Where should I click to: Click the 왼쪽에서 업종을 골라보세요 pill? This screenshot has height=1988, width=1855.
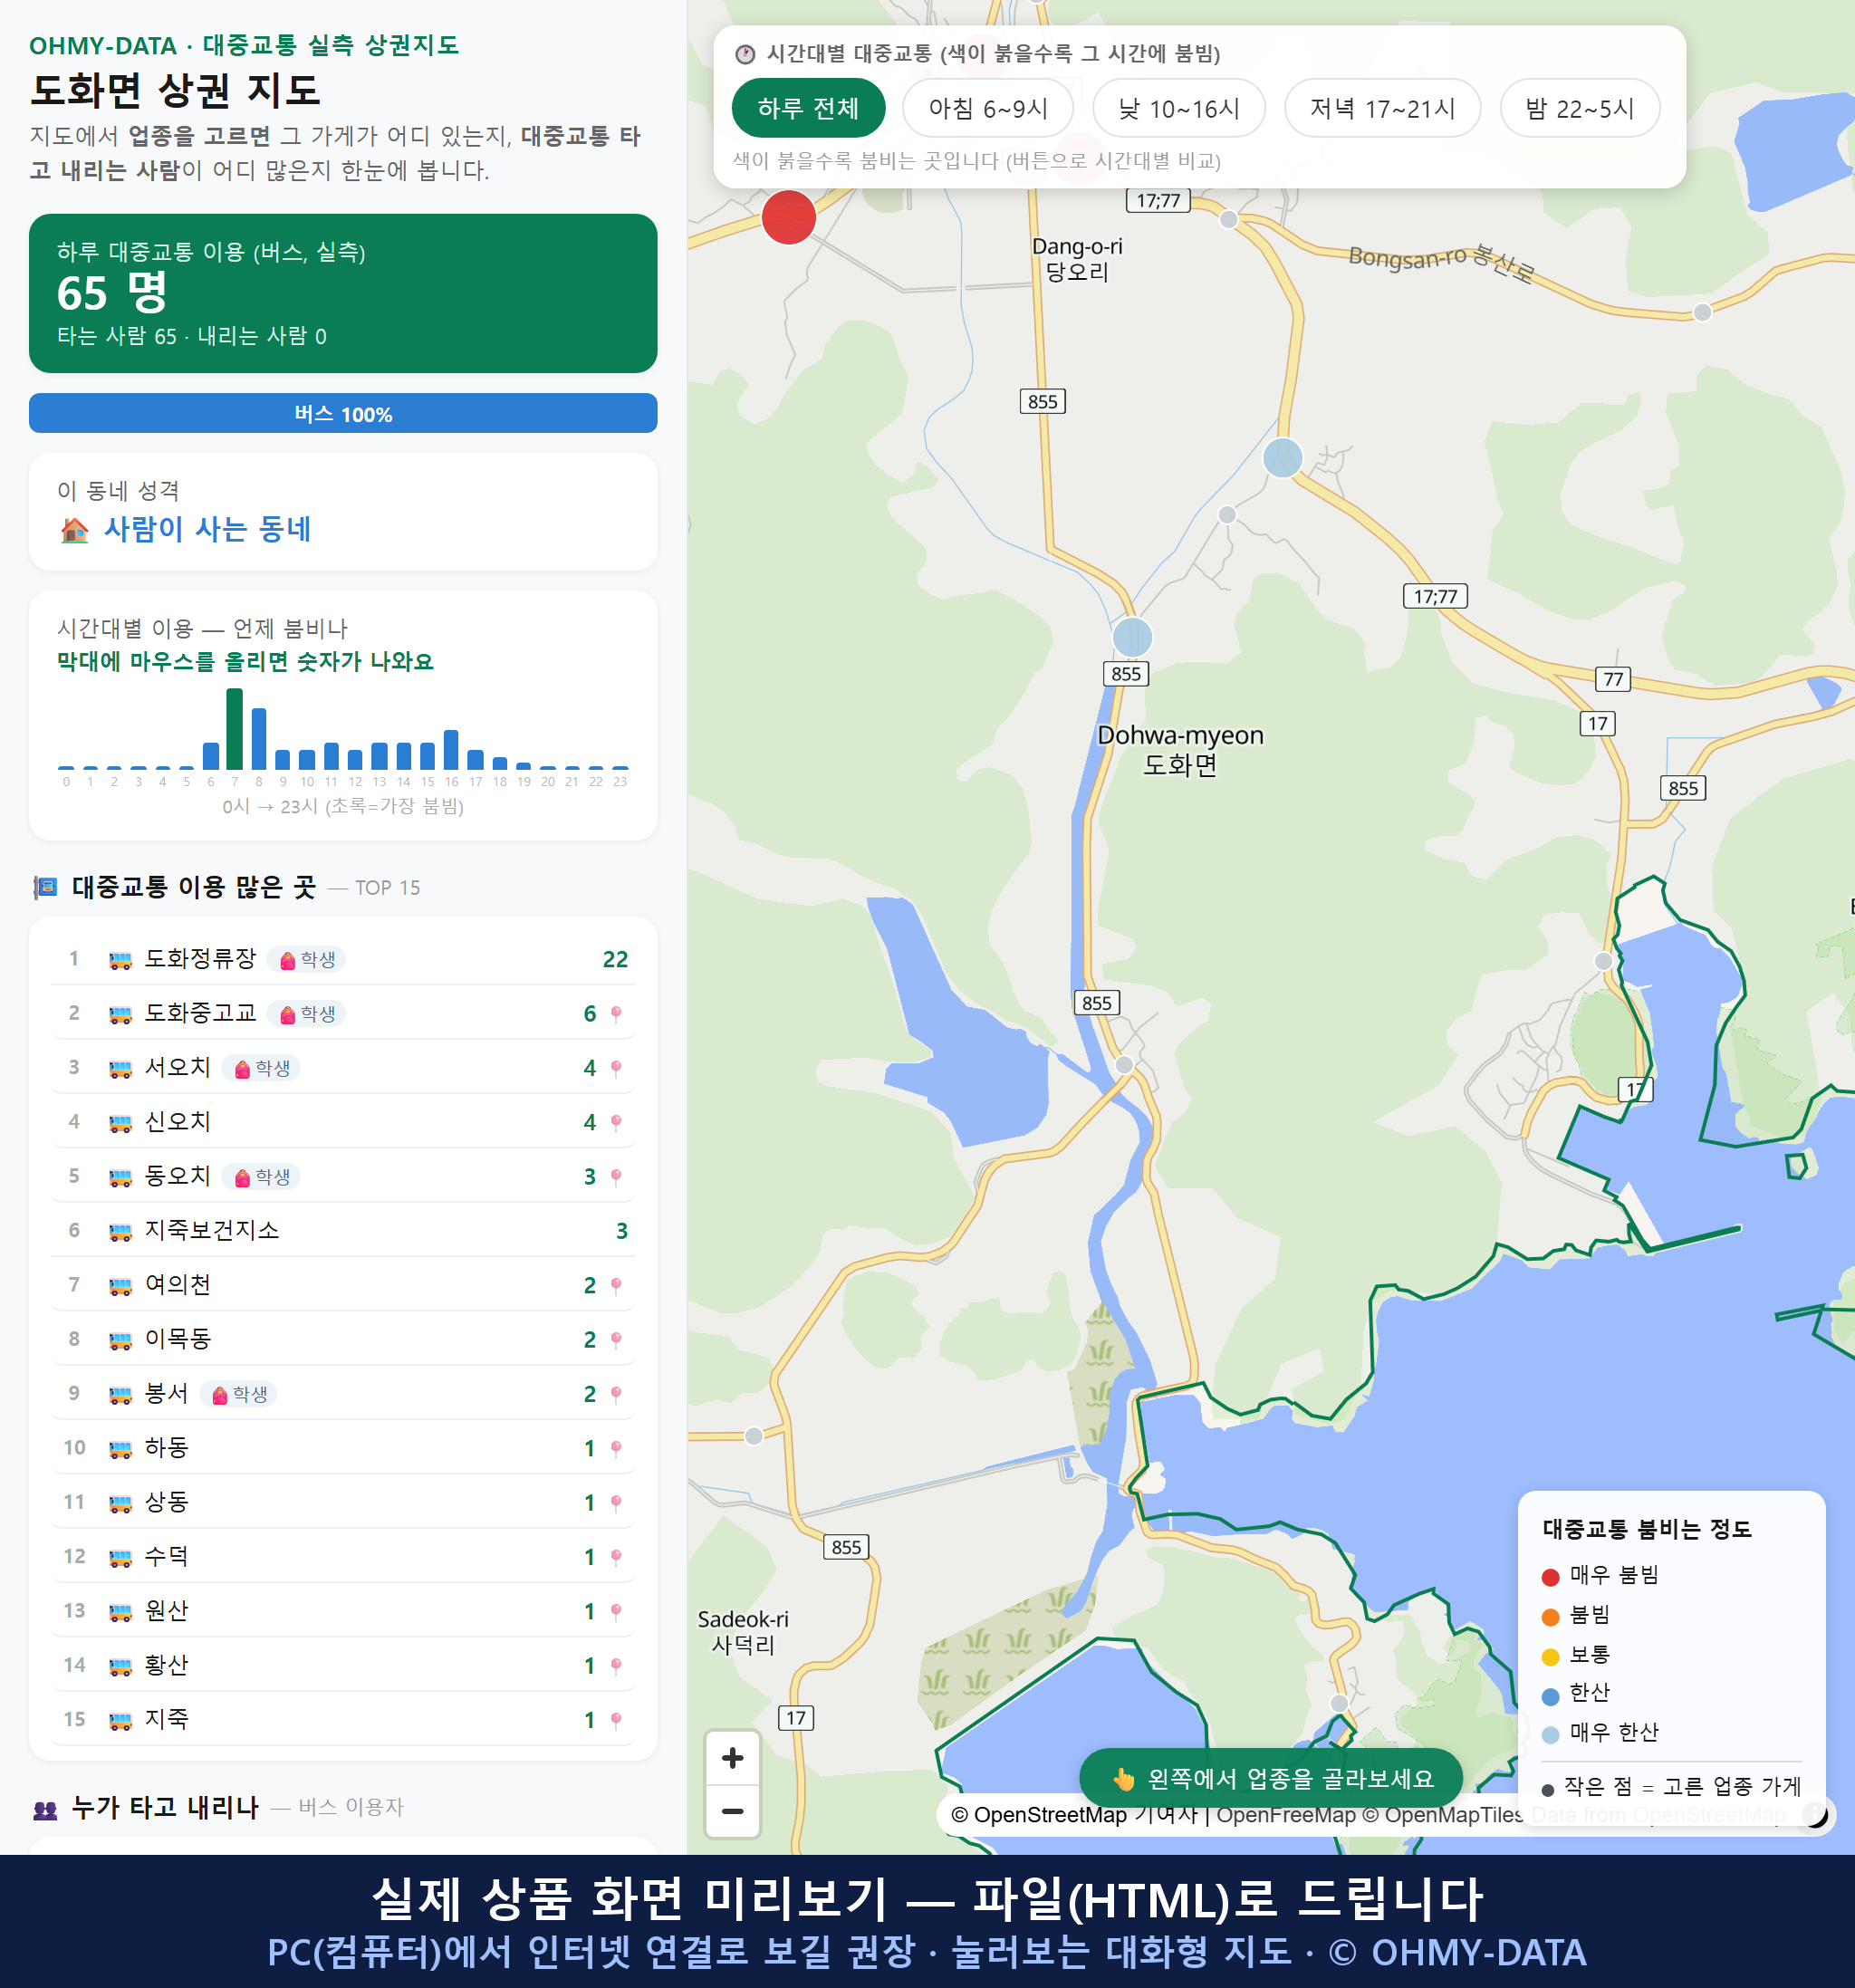[x=1271, y=1778]
